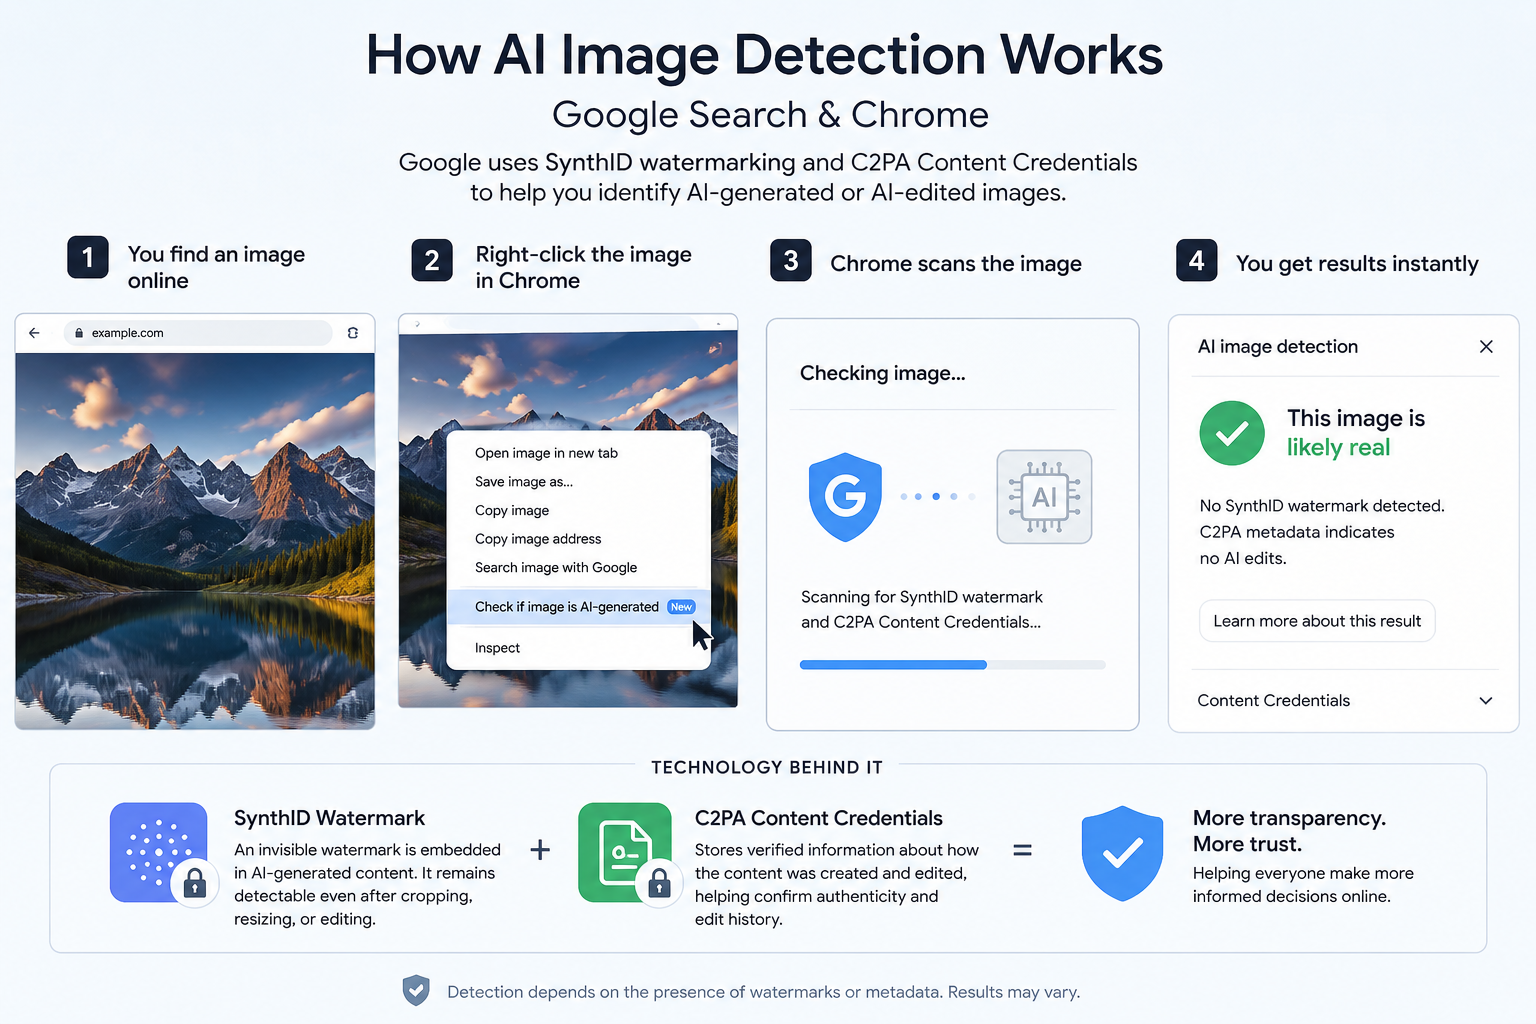
Task: Click the reload icon in the address bar
Action: pos(353,333)
